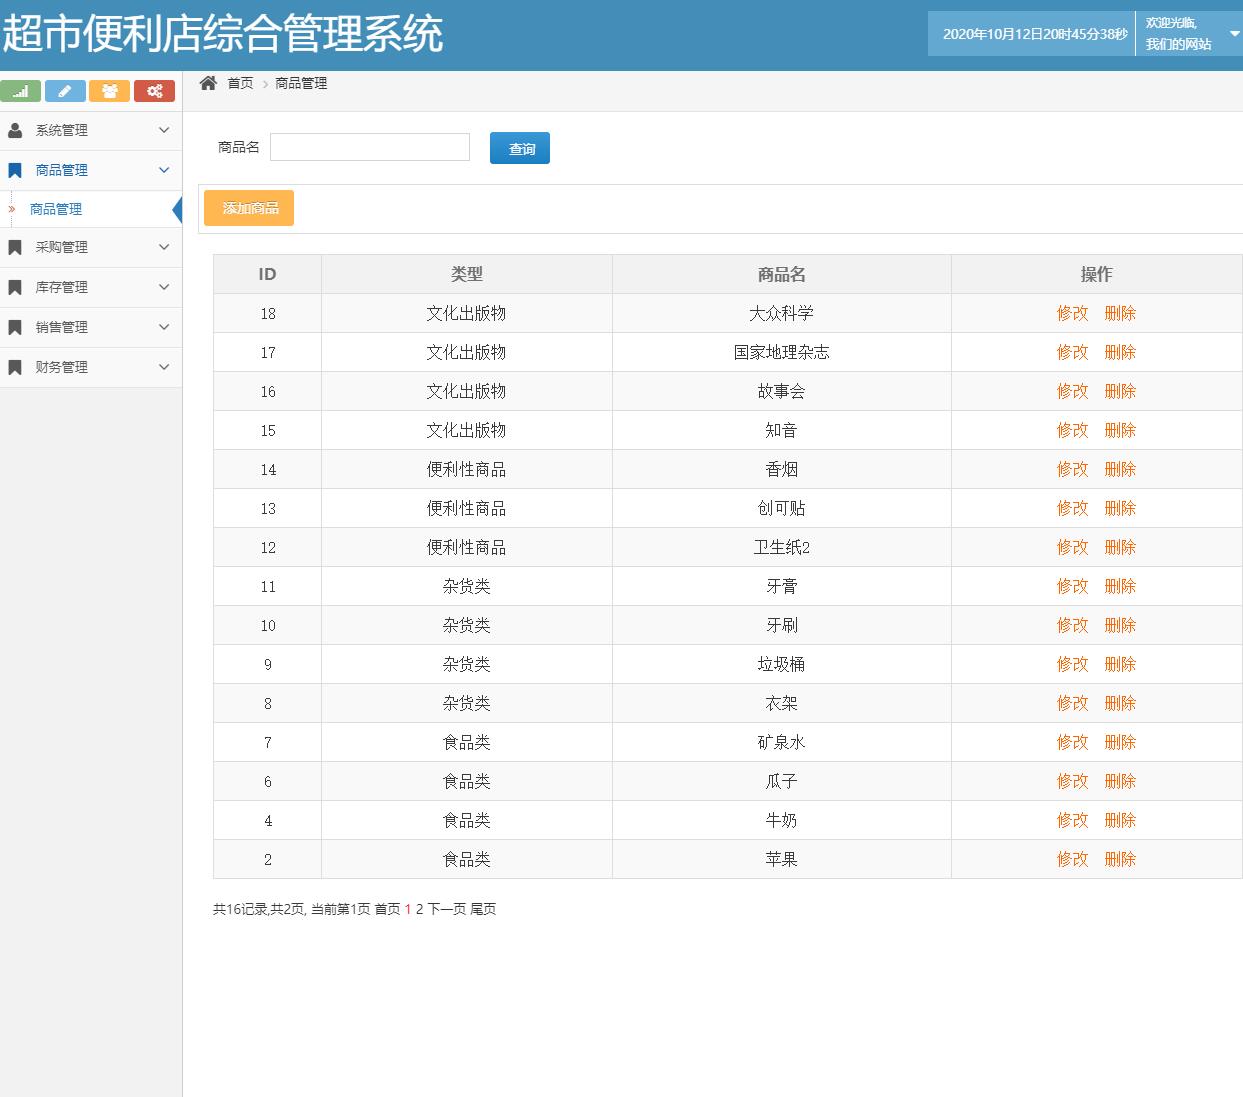Image resolution: width=1243 pixels, height=1097 pixels.
Task: Click the 查询 search button
Action: (519, 148)
